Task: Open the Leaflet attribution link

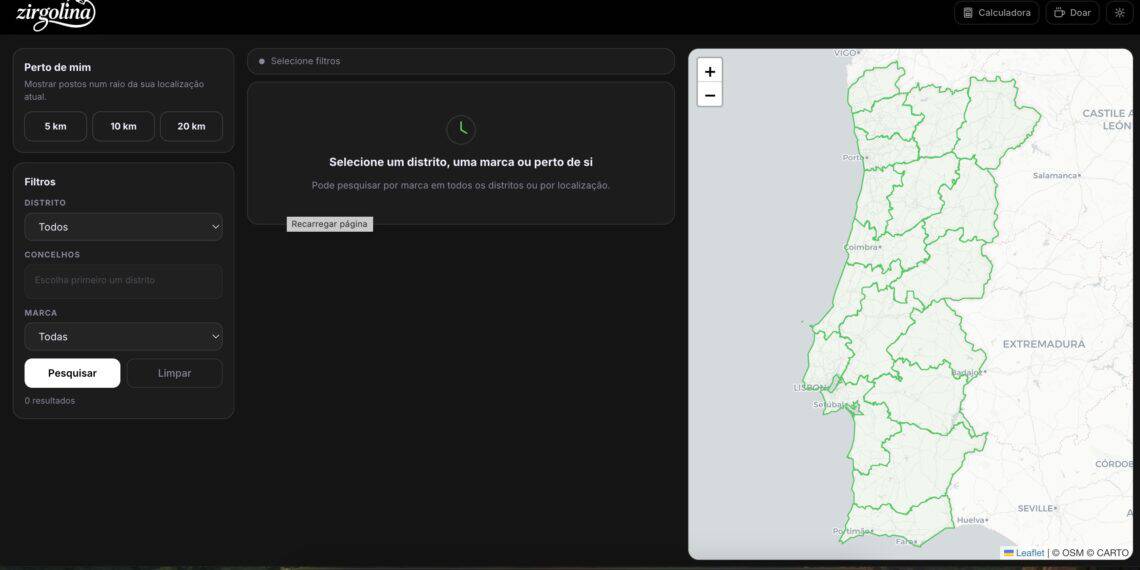Action: point(1029,553)
